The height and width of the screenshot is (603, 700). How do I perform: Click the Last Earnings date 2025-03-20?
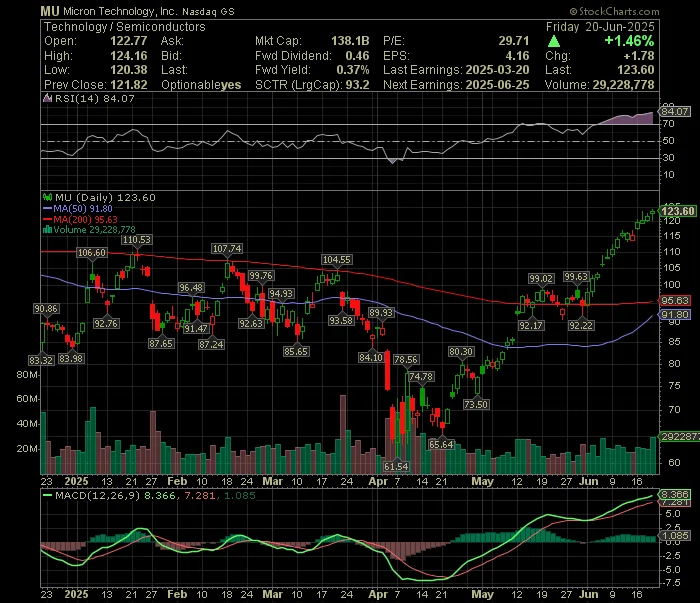tap(497, 70)
